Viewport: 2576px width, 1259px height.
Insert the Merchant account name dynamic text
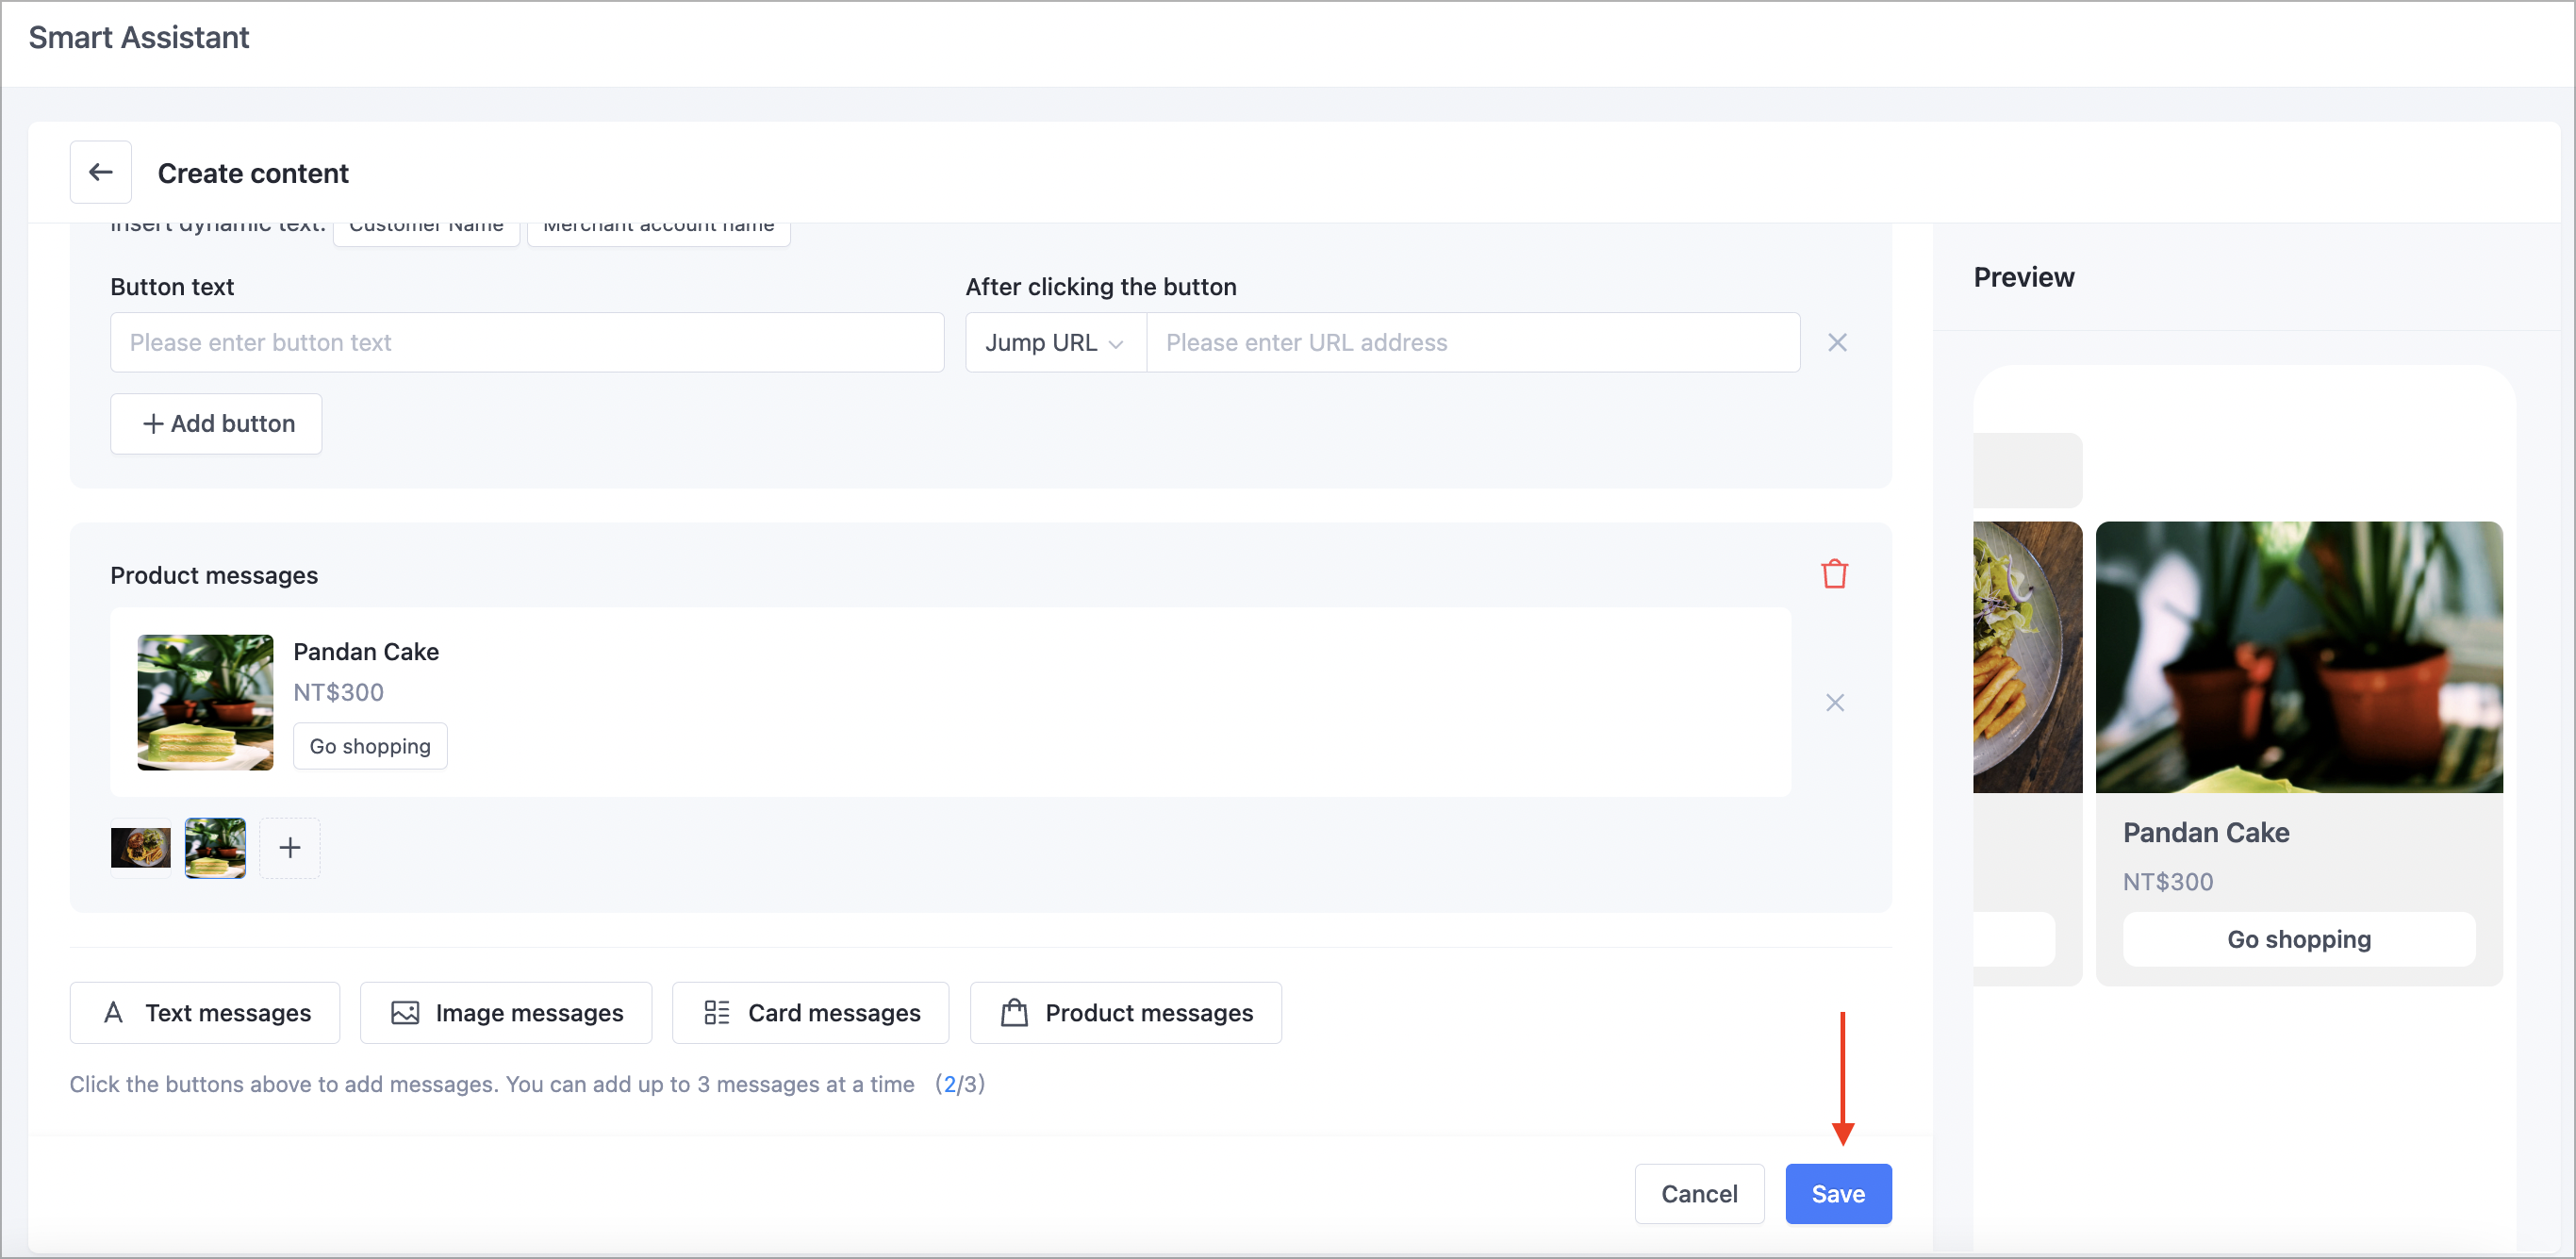point(658,232)
